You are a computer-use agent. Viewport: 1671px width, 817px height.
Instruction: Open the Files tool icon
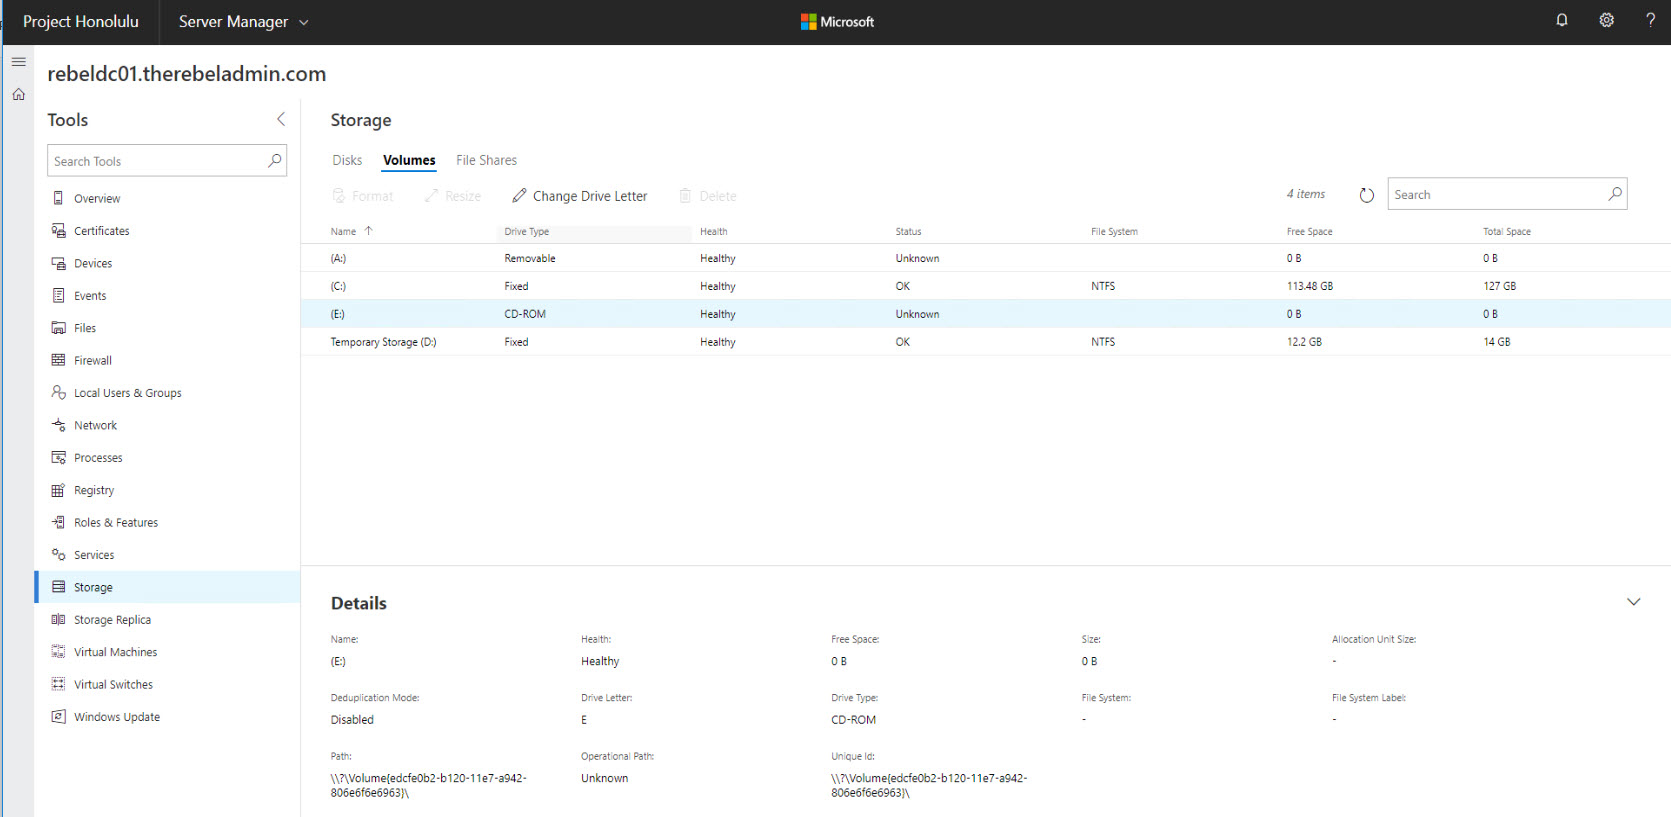(x=58, y=328)
